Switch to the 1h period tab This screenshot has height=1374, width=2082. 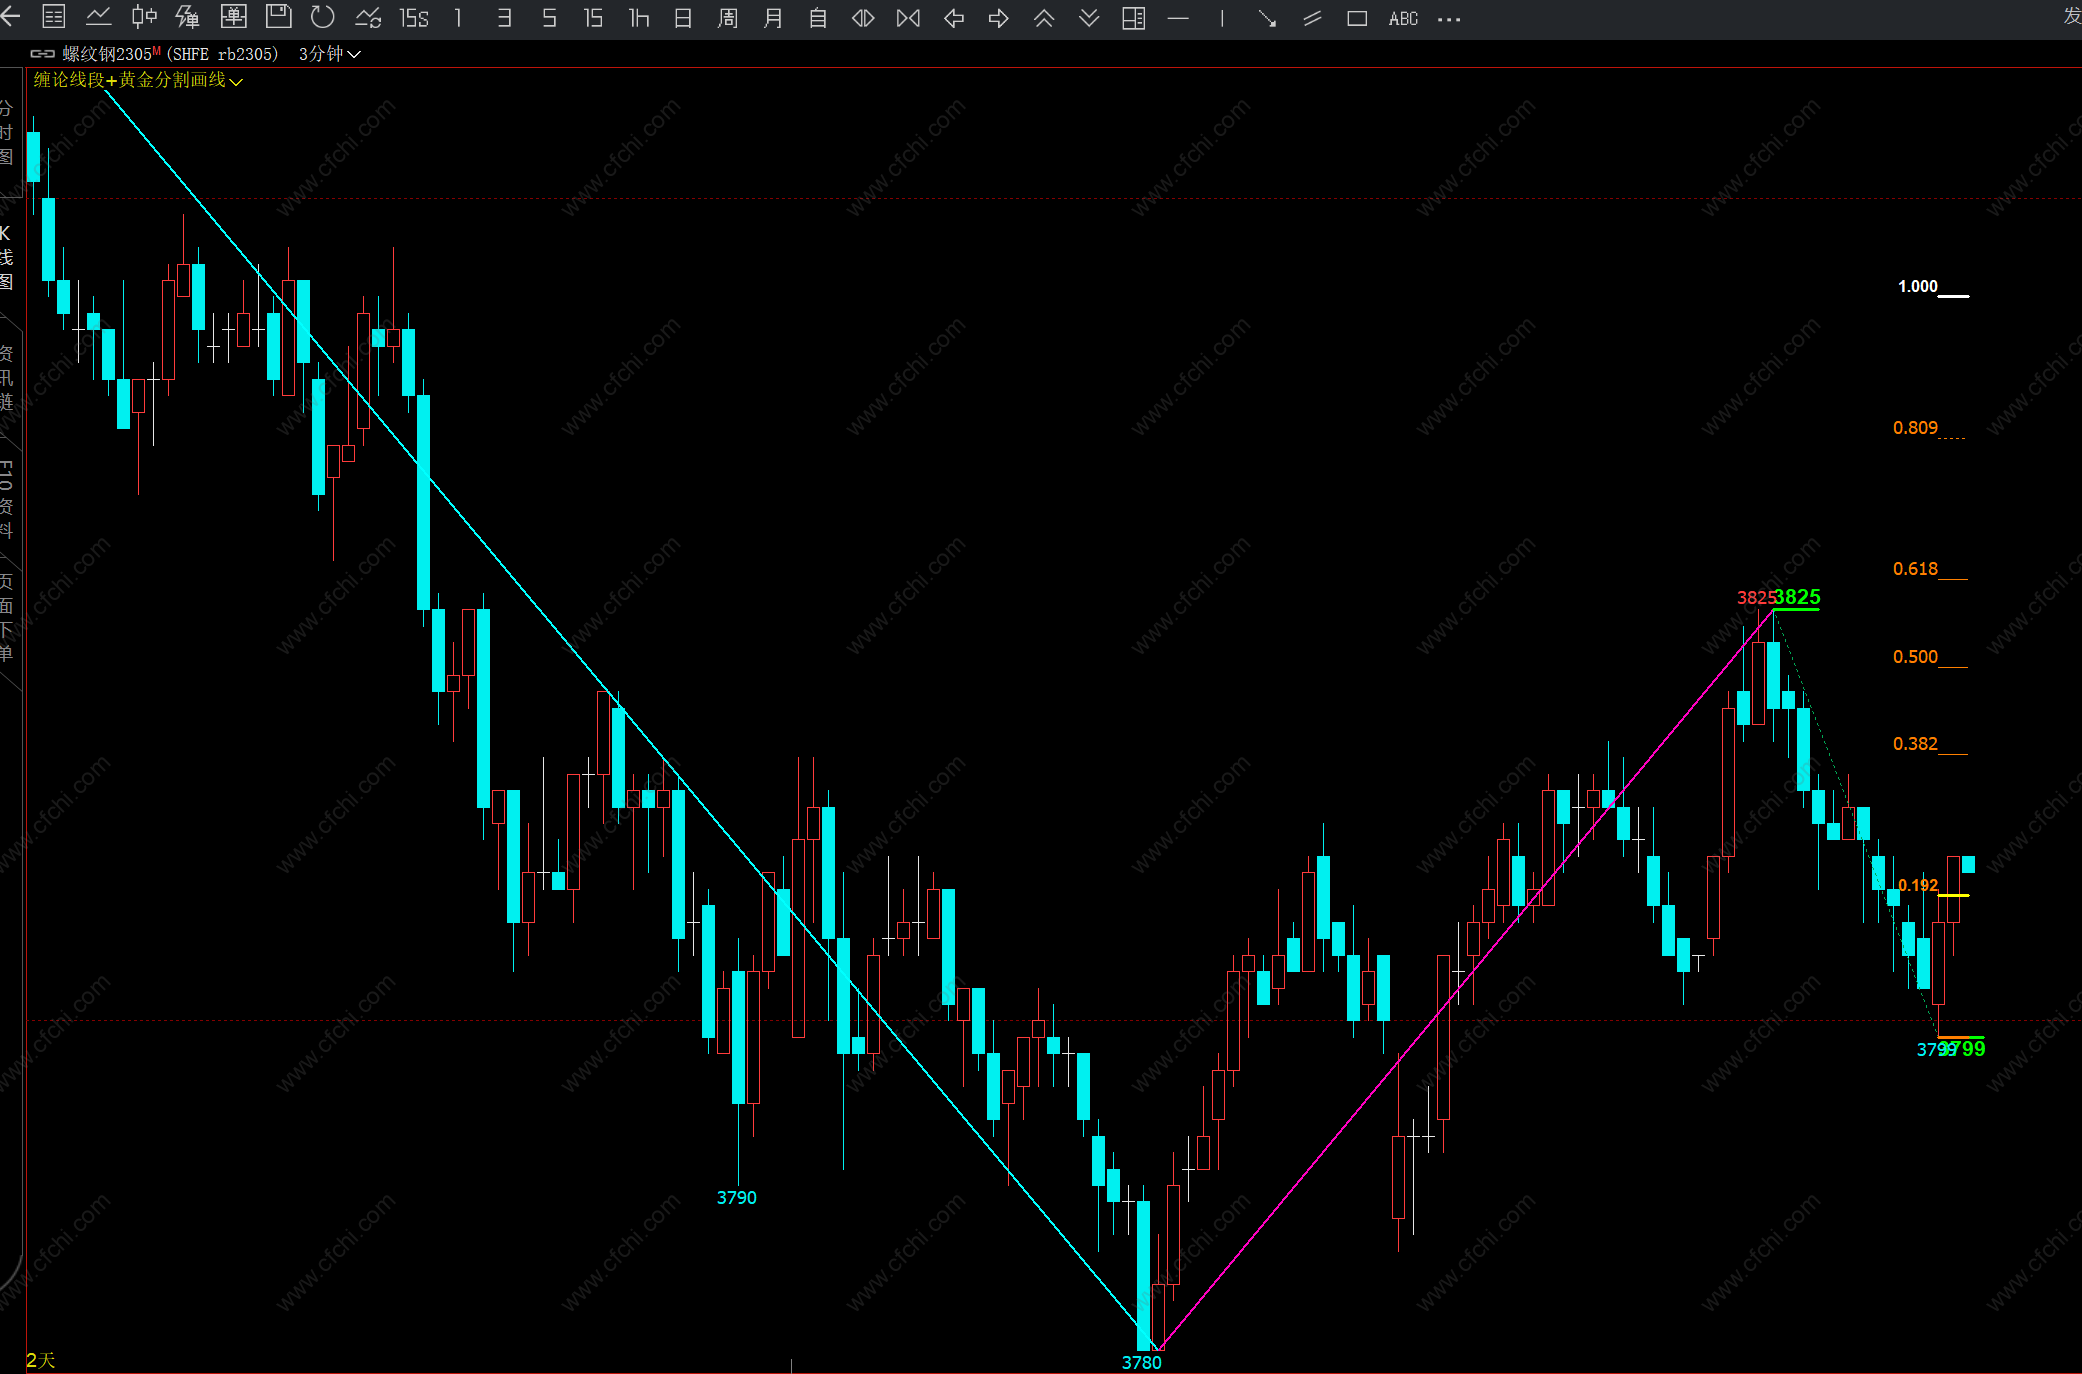[638, 18]
